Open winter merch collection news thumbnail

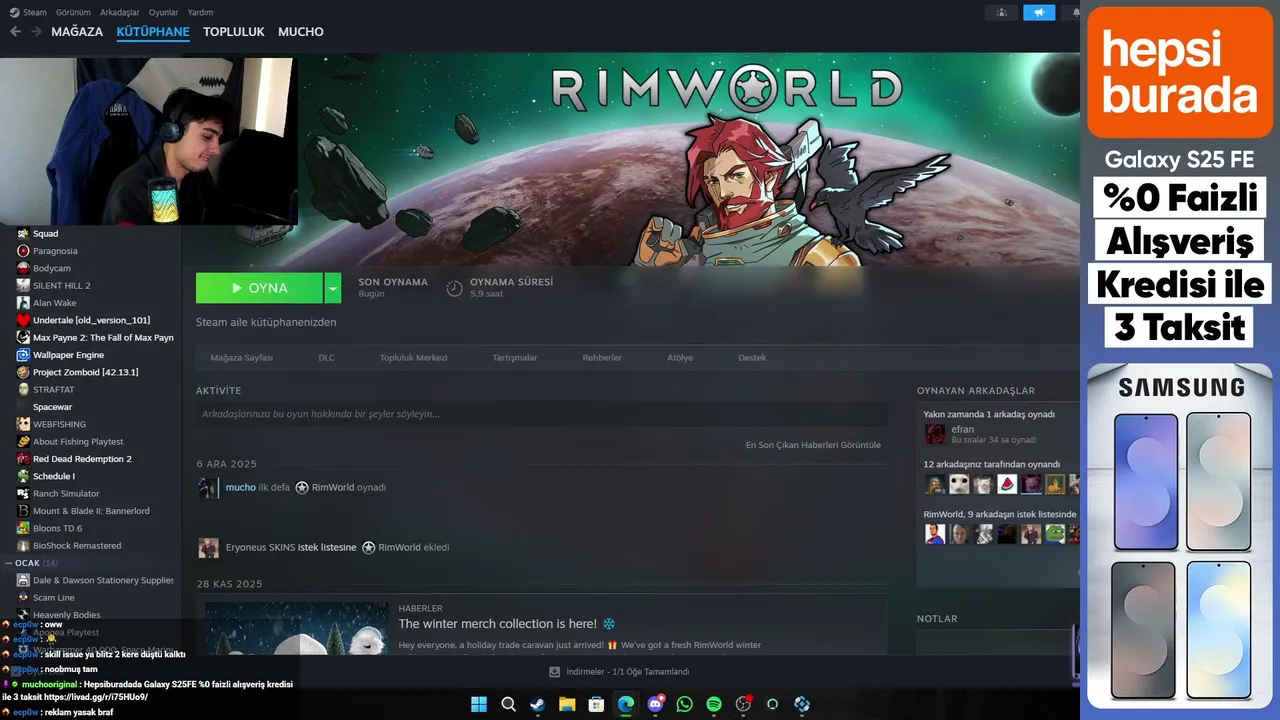click(297, 628)
